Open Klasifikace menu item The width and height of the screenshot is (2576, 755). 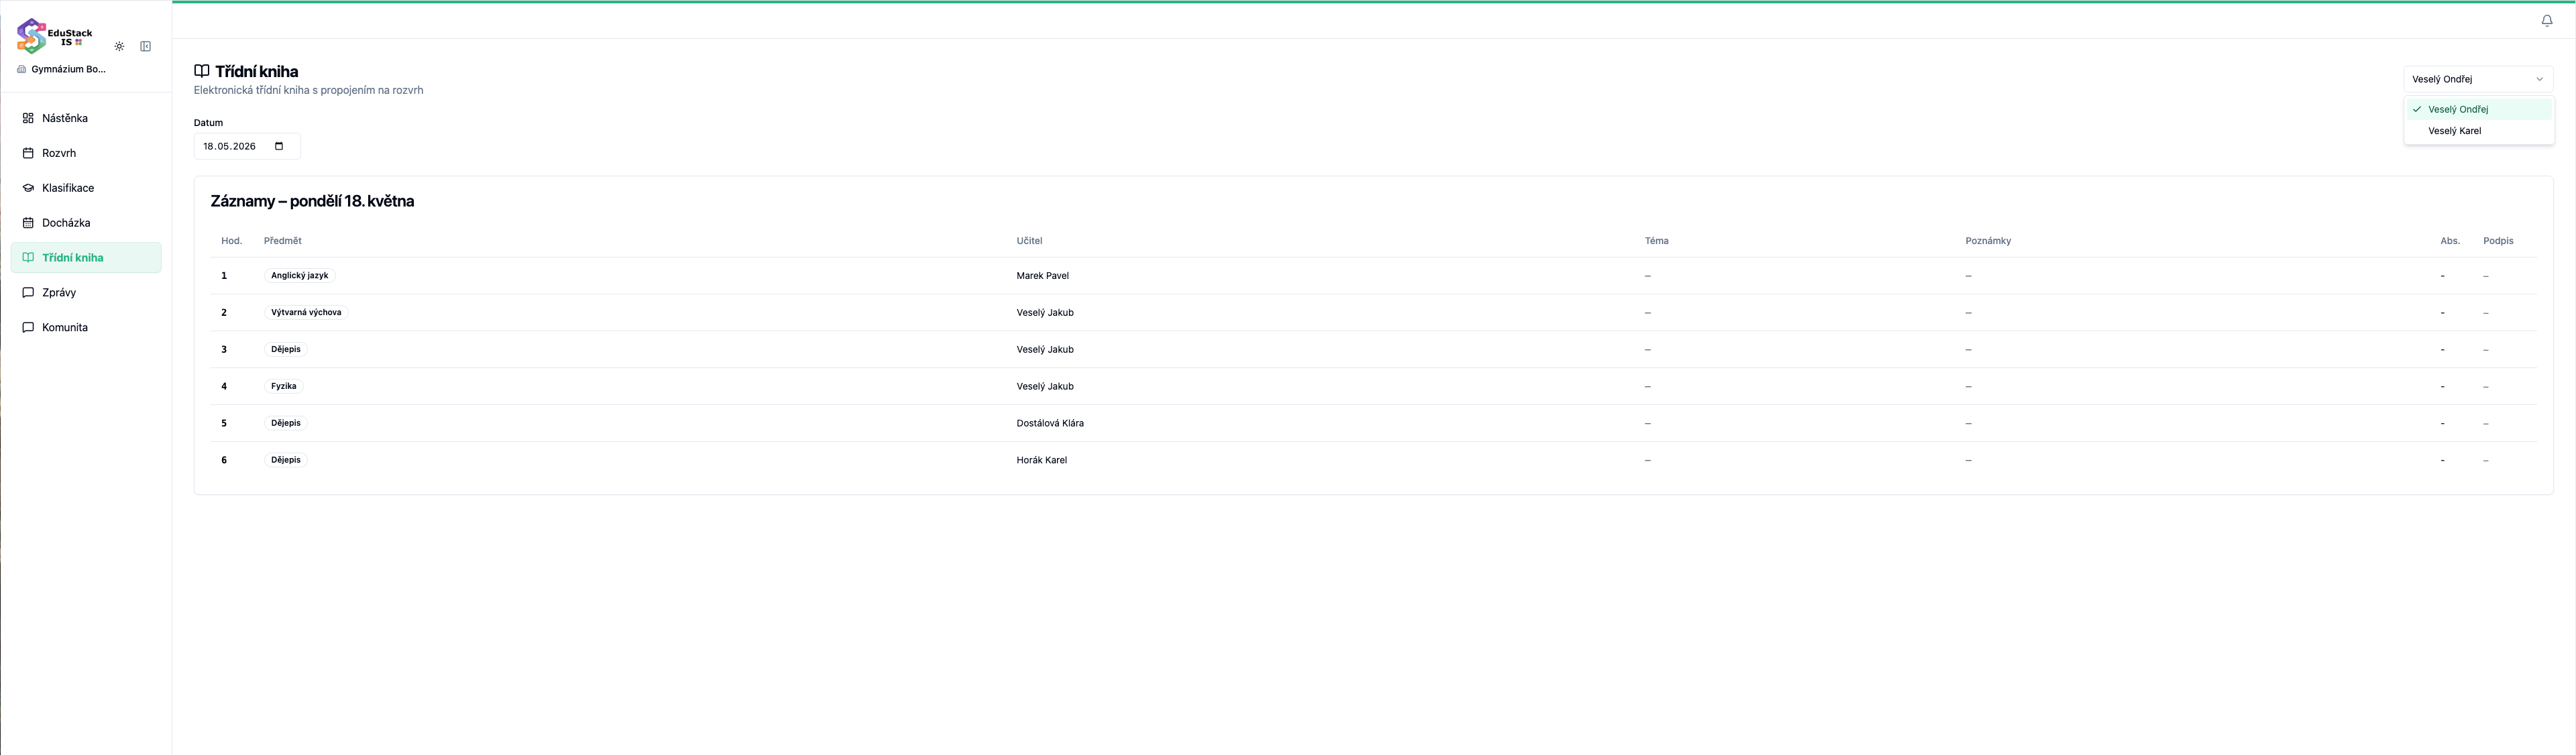pos(86,188)
